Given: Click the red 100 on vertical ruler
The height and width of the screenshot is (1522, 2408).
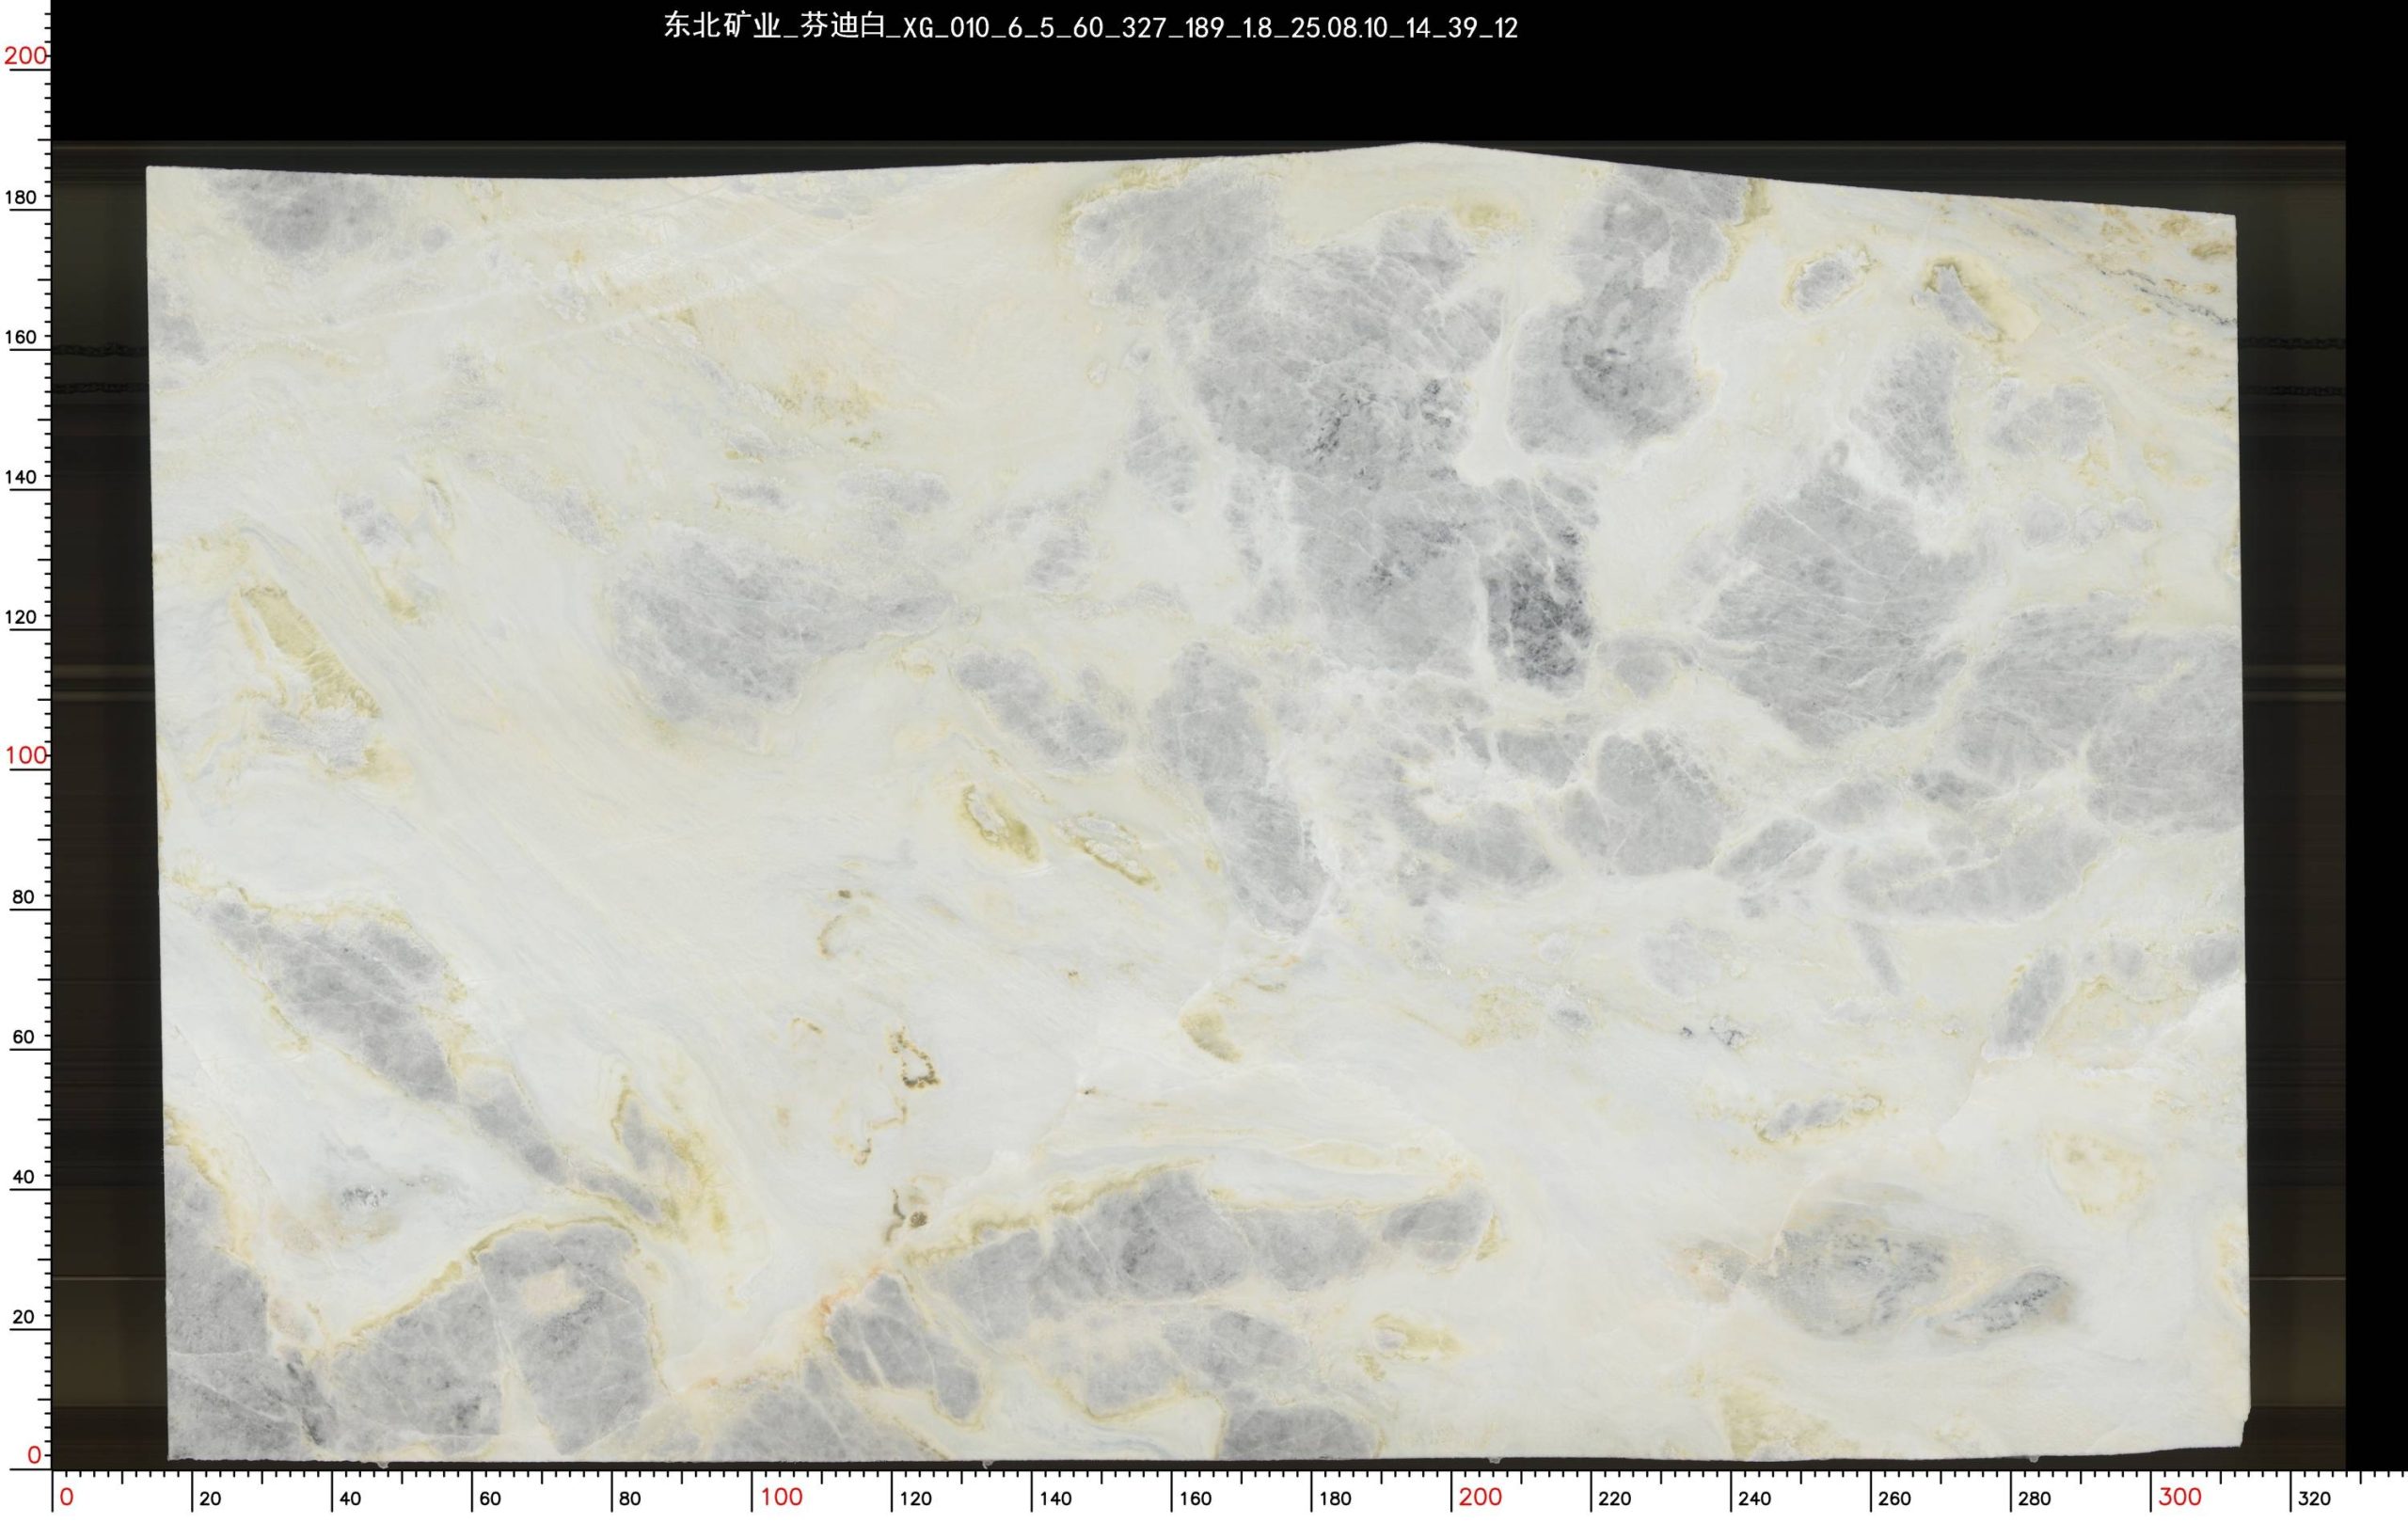Looking at the screenshot, I should tap(25, 756).
